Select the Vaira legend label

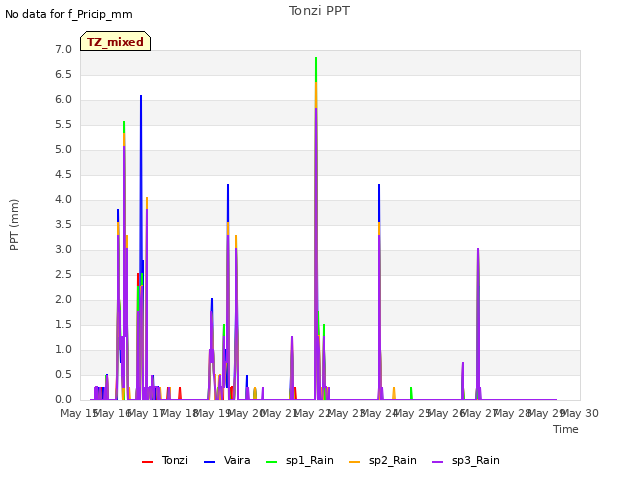[x=237, y=460]
